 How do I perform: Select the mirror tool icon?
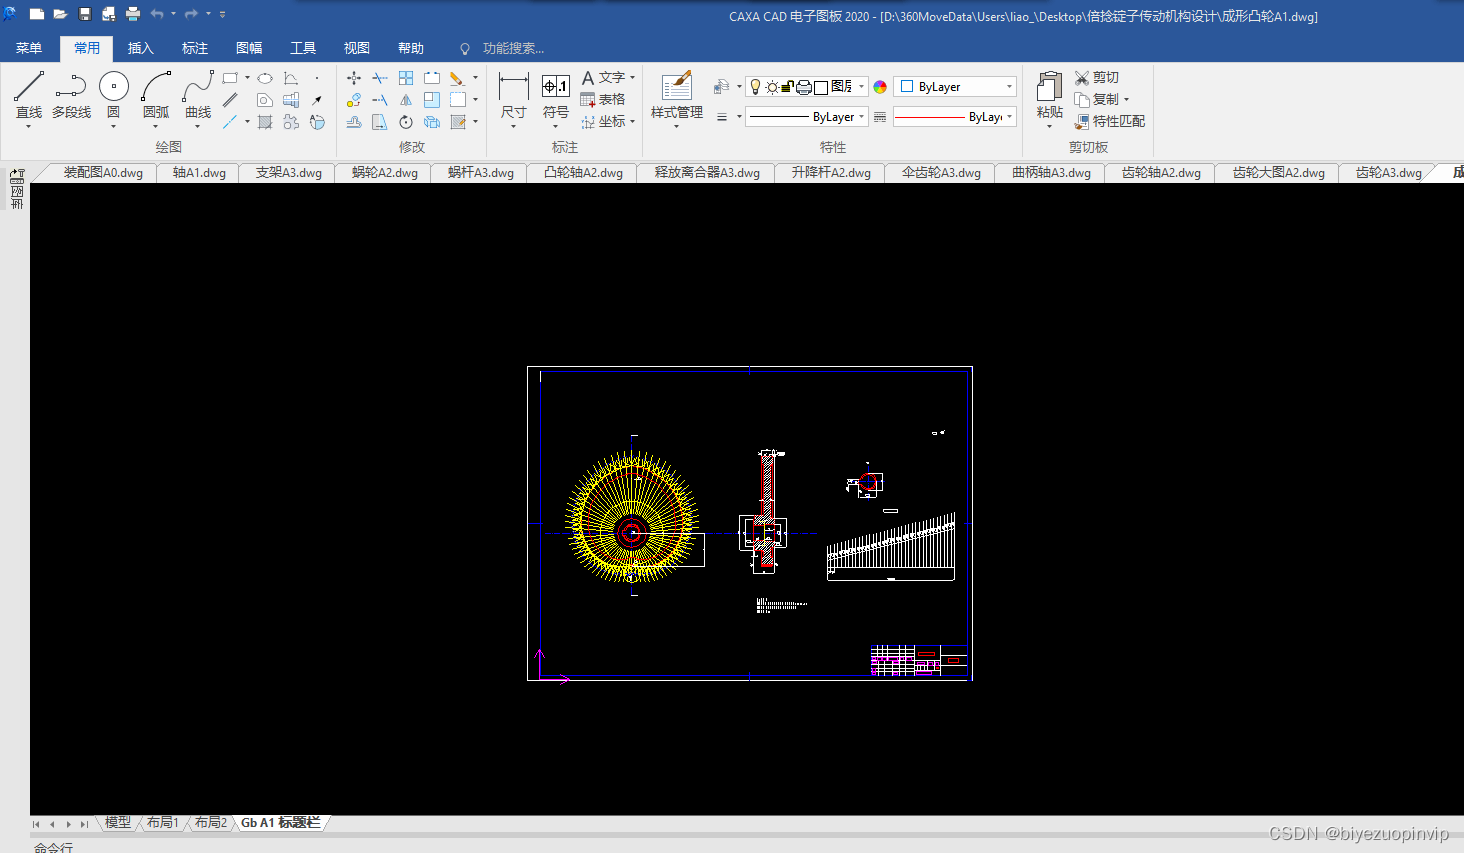click(406, 100)
